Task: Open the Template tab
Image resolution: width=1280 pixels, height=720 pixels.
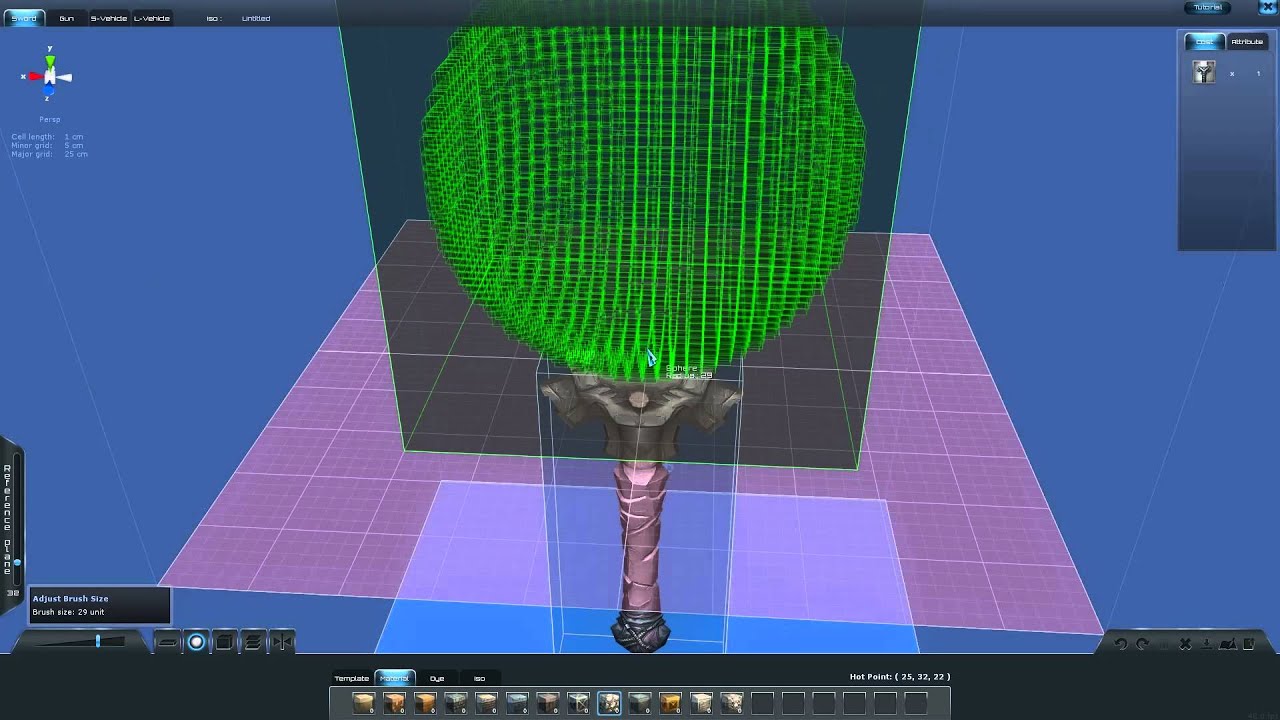Action: (352, 678)
